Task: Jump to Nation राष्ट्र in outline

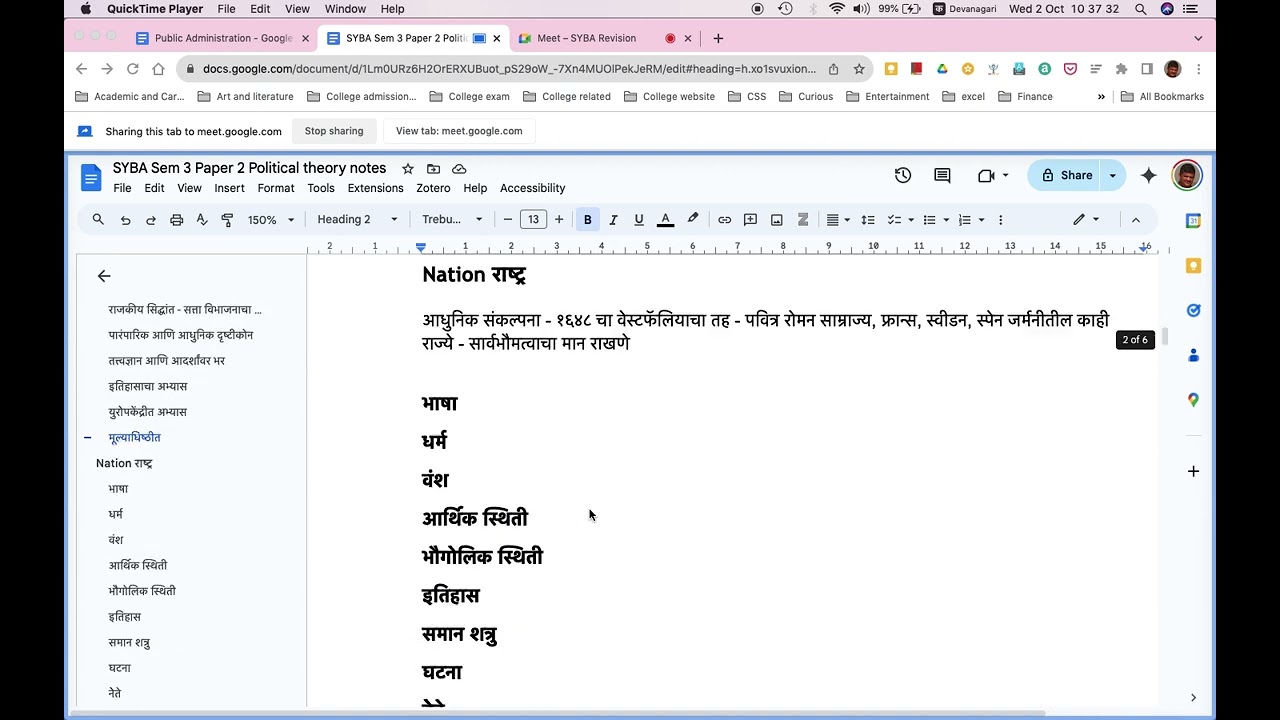Action: 124,463
